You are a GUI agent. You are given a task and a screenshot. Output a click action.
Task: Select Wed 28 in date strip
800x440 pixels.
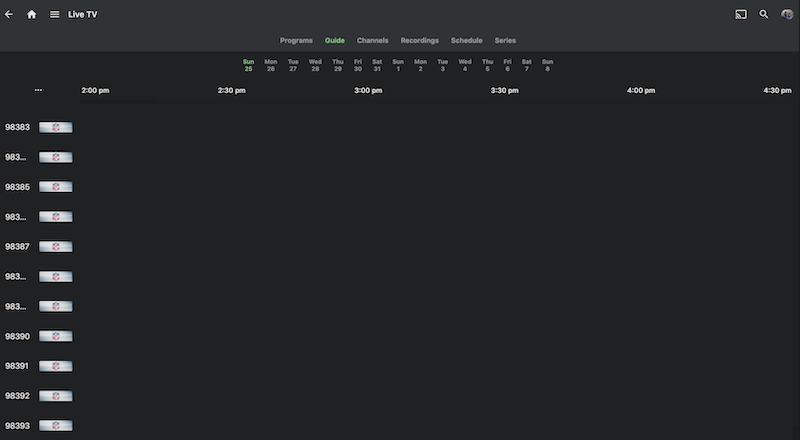[315, 65]
